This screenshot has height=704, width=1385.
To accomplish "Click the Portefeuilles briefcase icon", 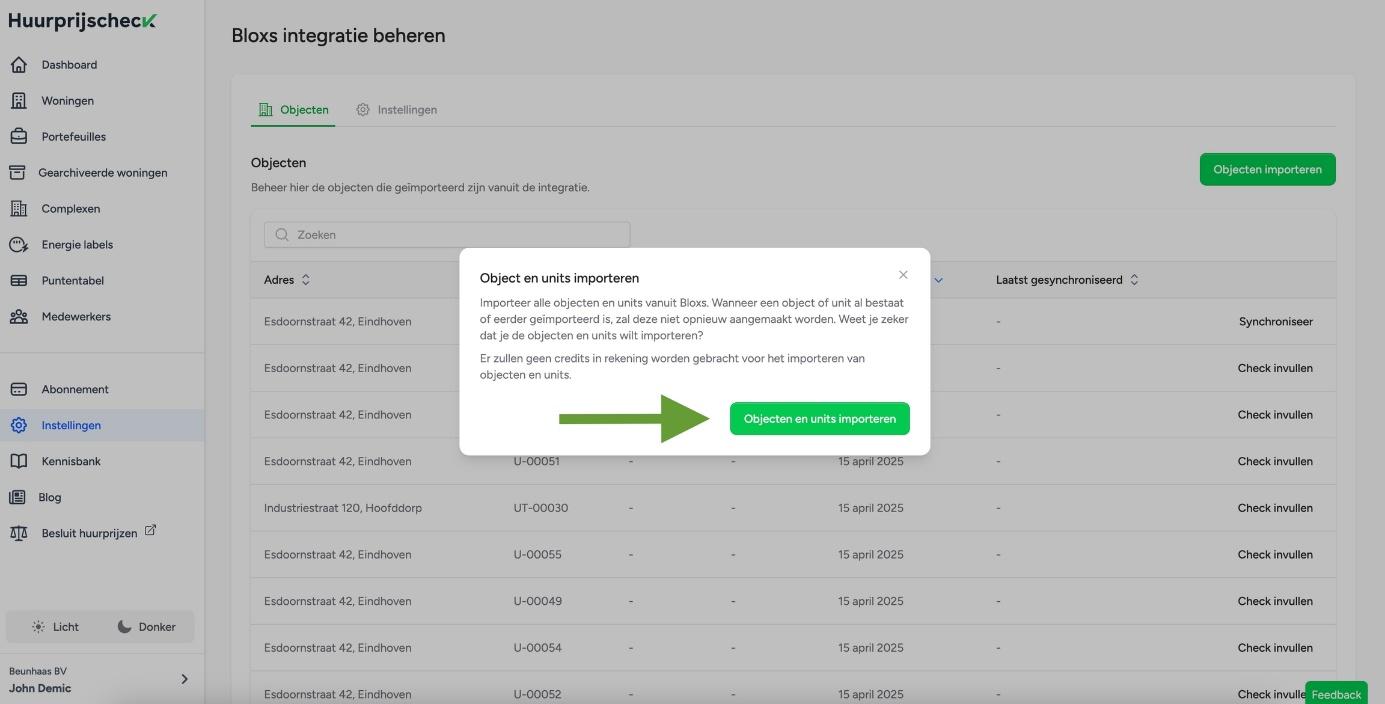I will [x=18, y=137].
